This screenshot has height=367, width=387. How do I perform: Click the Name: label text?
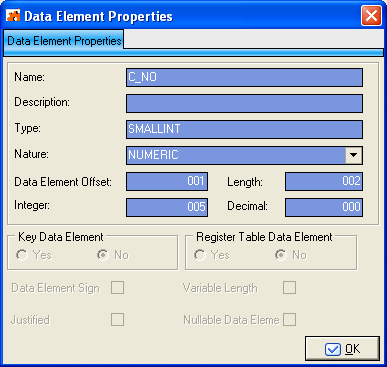pos(29,77)
